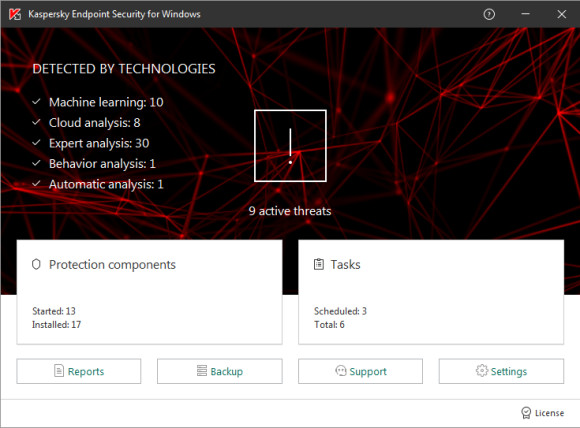Open help via the question mark icon

pyautogui.click(x=489, y=14)
